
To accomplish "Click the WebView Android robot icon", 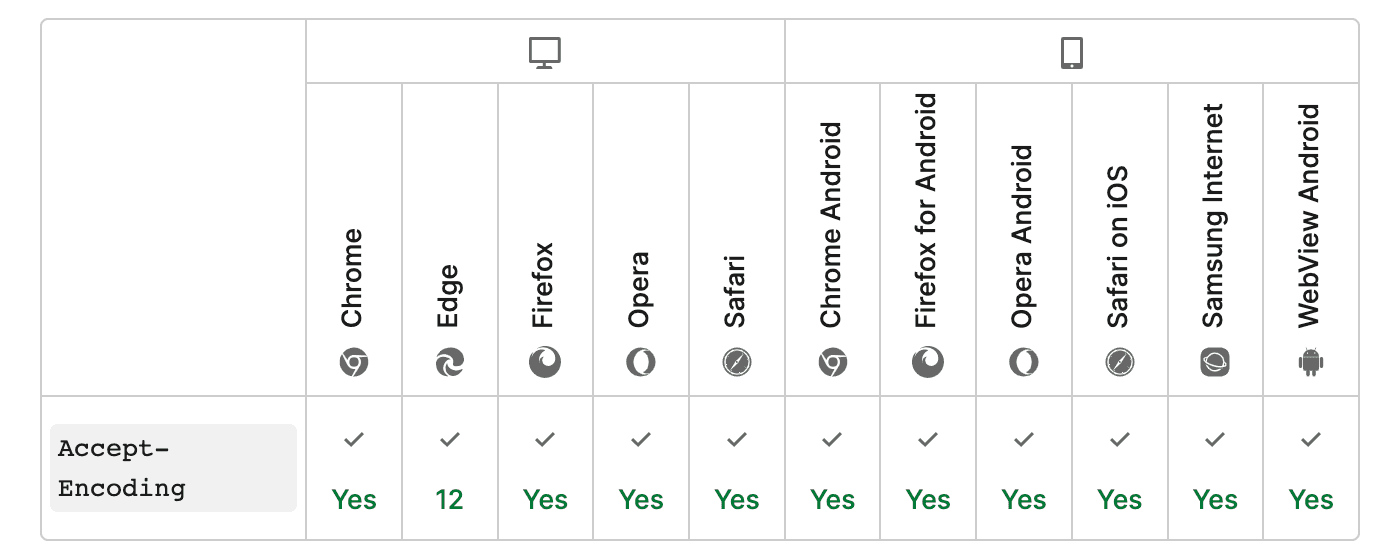I will tap(1311, 362).
